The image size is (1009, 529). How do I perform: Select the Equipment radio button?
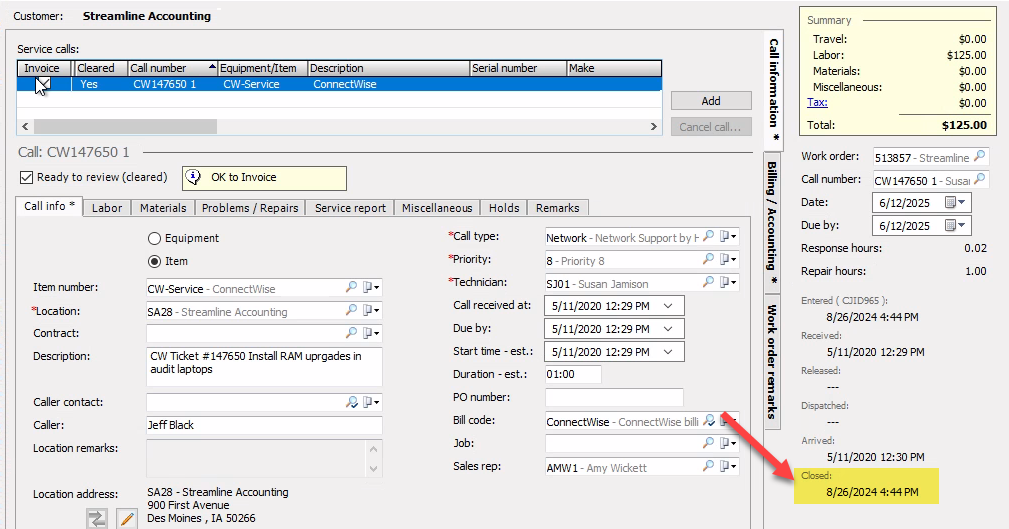tap(154, 239)
